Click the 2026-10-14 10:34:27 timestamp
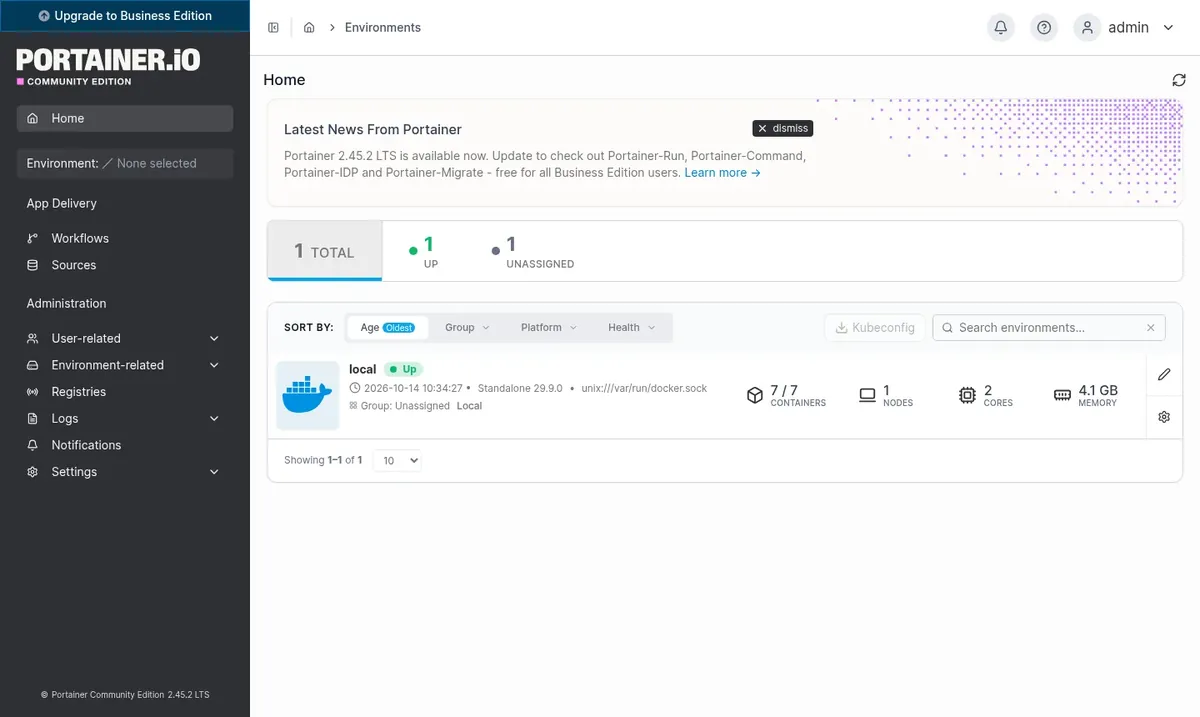The width and height of the screenshot is (1200, 717). 412,388
